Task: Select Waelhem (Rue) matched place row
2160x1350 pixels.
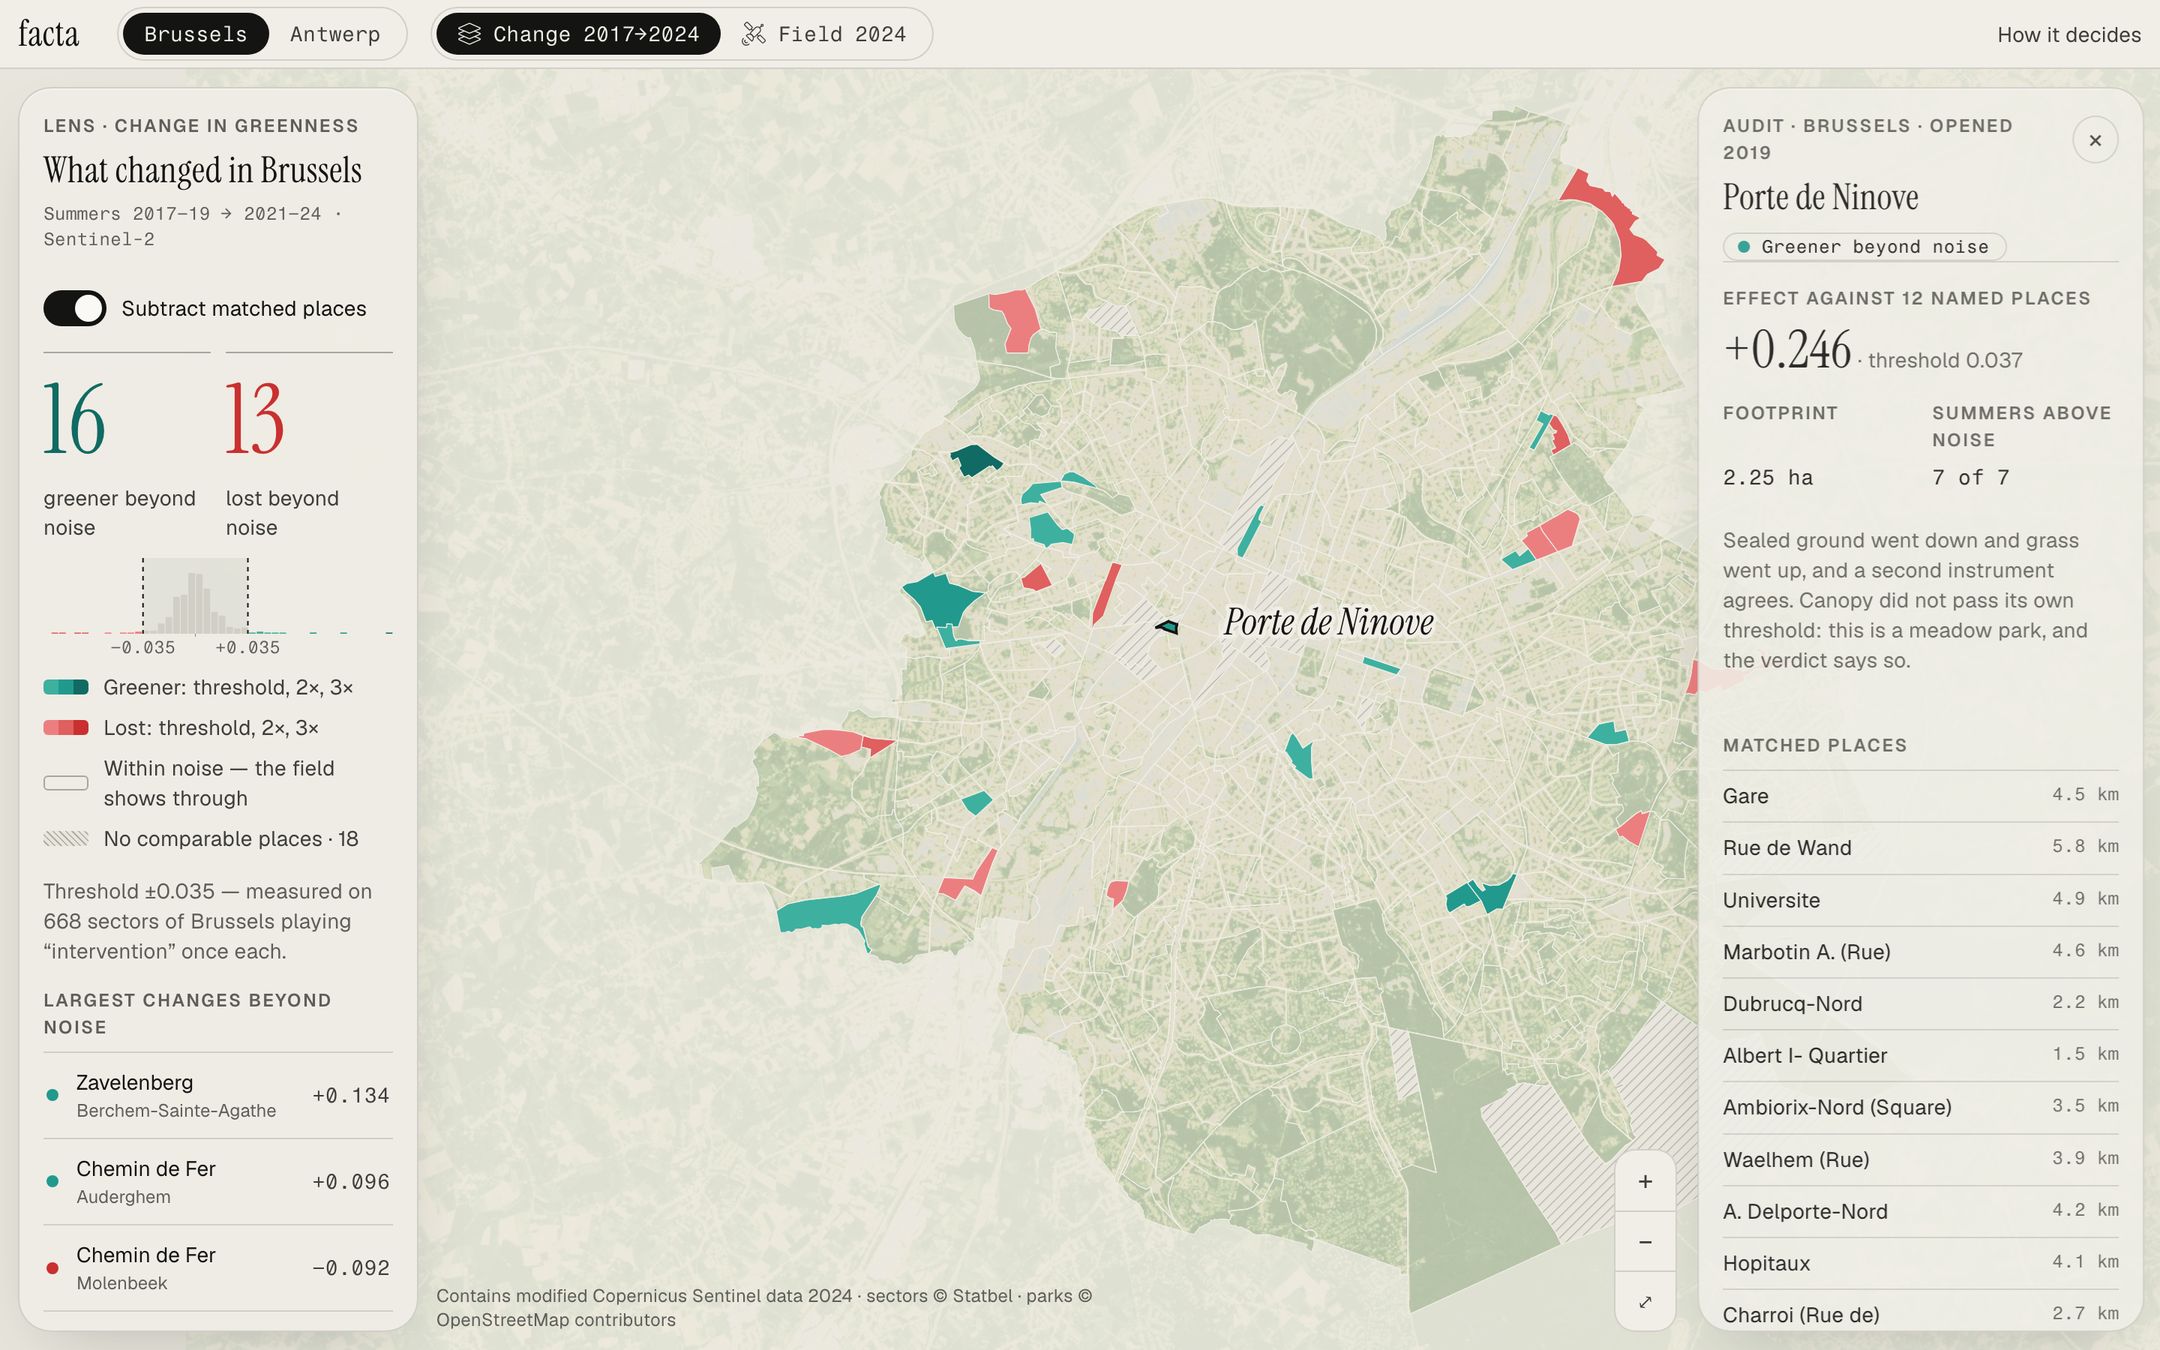Action: [1920, 1159]
